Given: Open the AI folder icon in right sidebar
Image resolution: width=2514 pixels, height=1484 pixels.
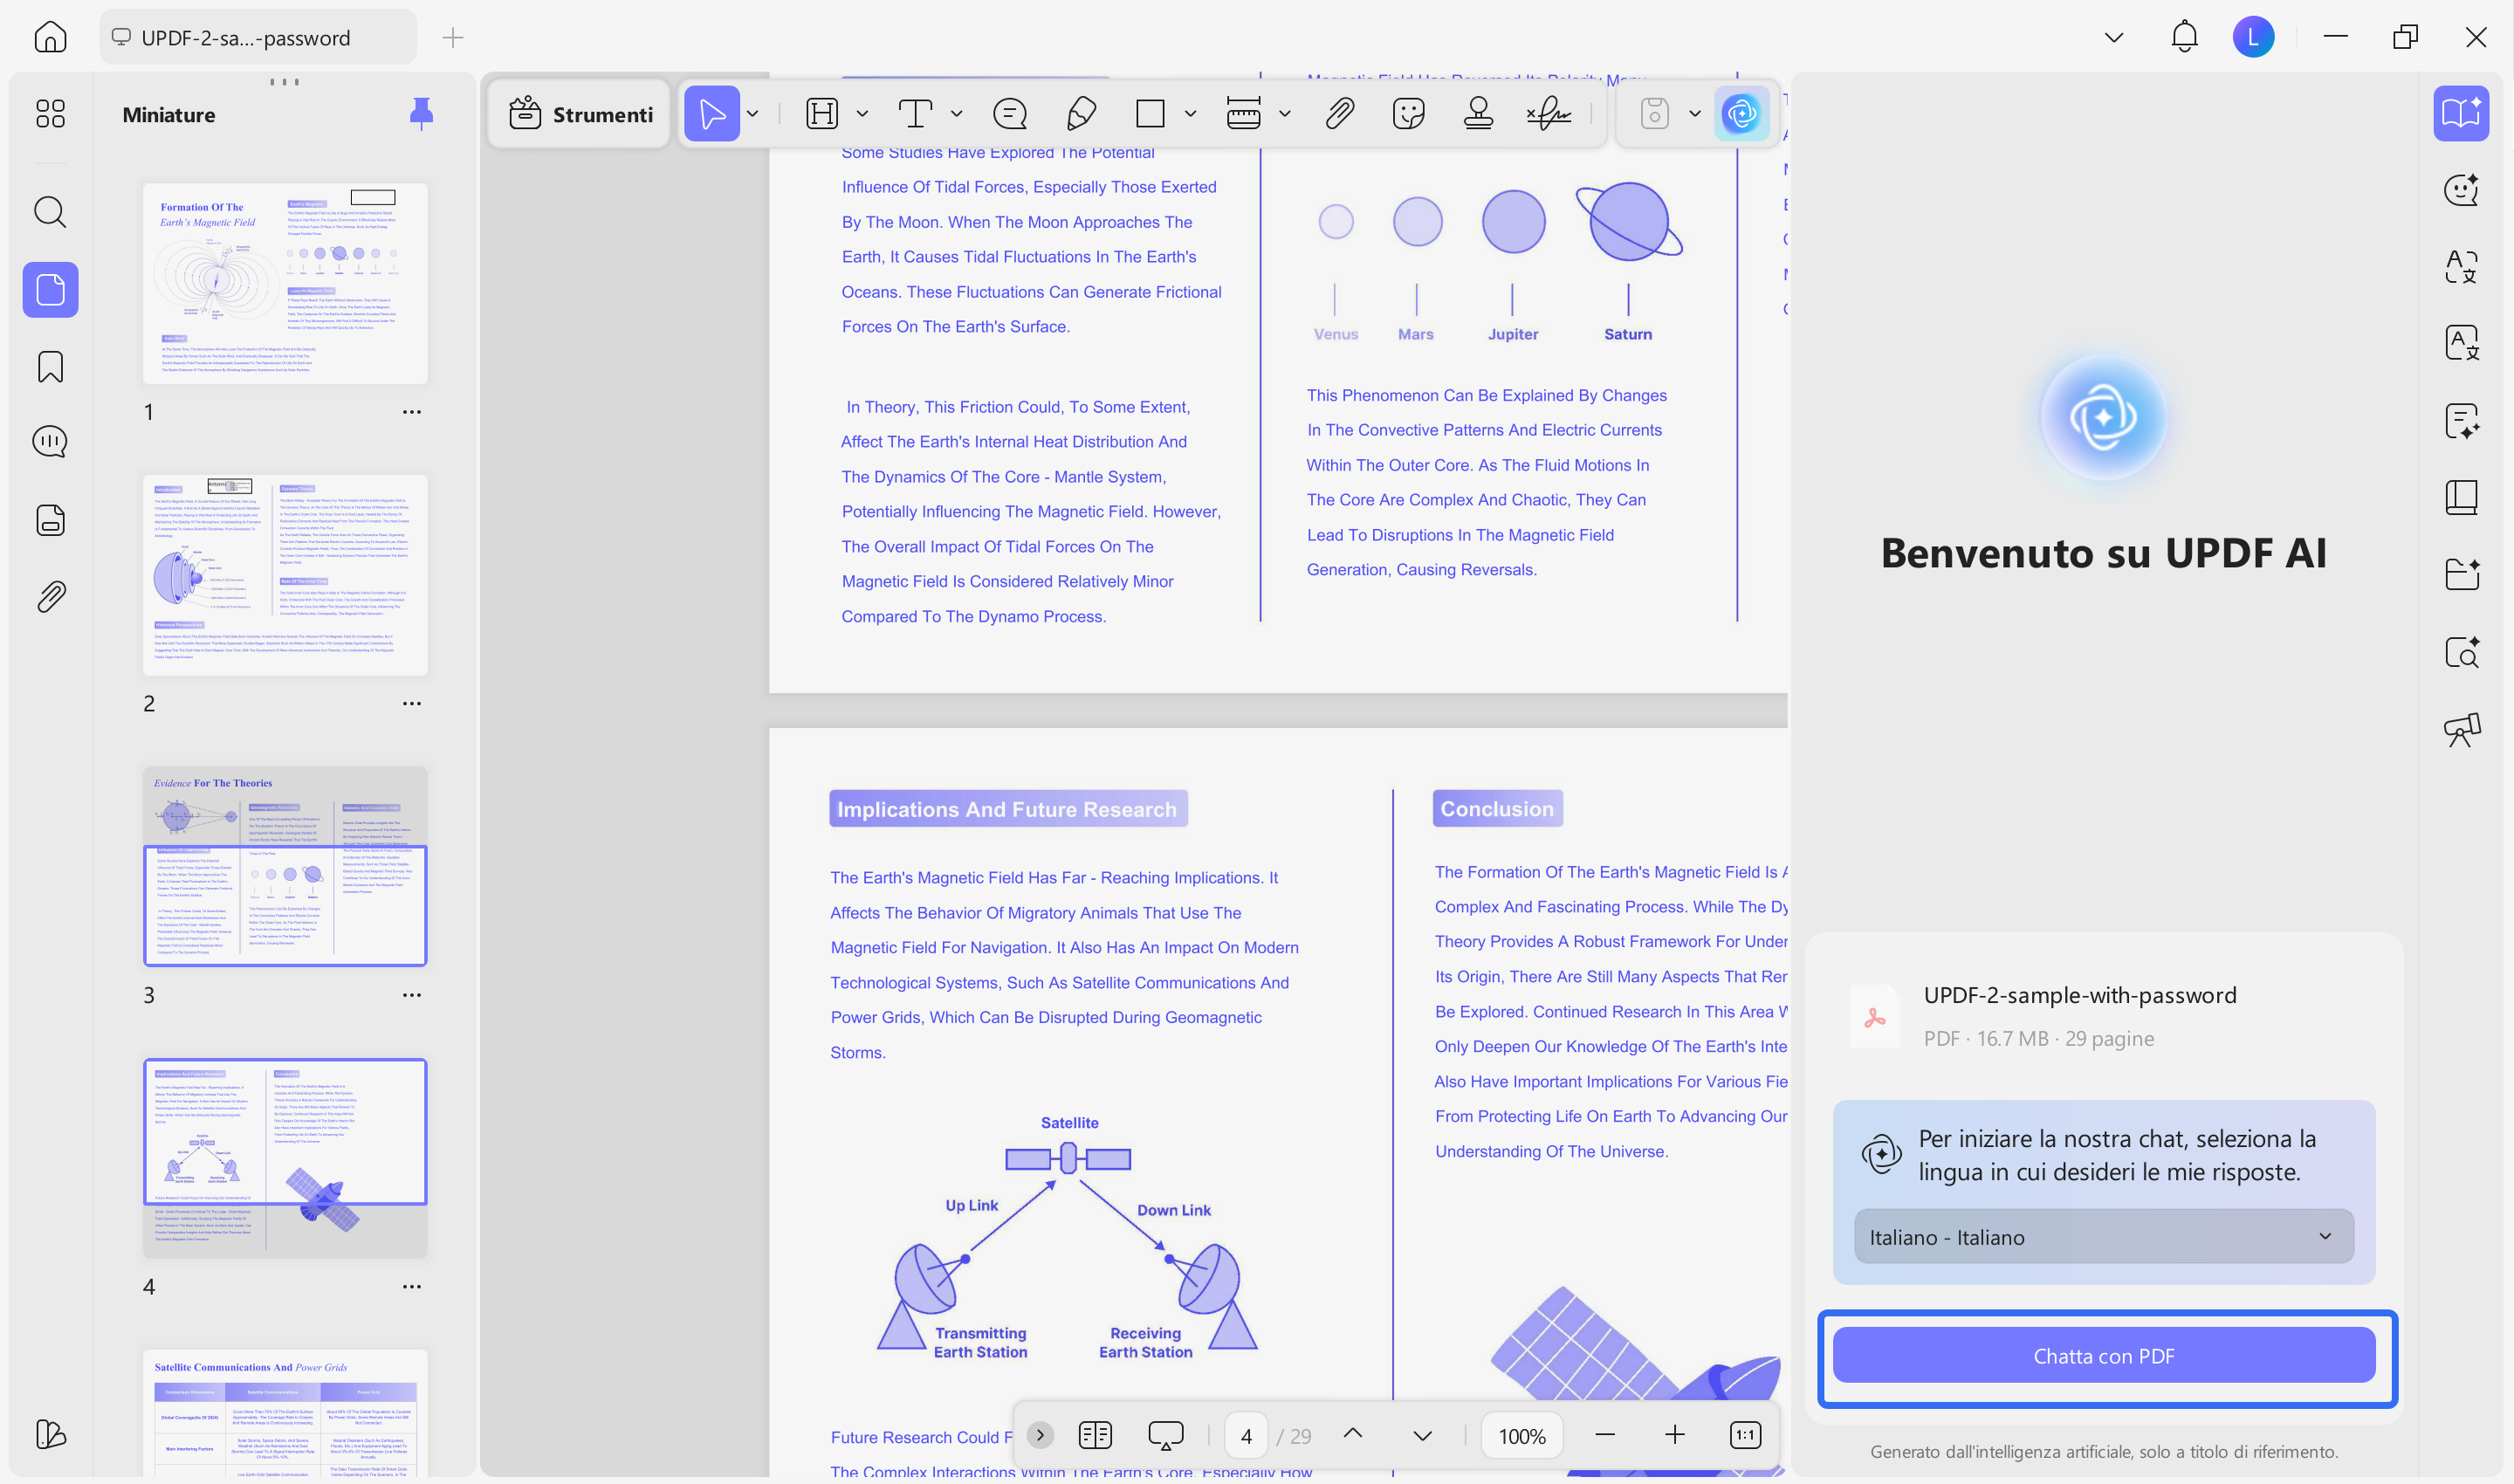Looking at the screenshot, I should [2461, 574].
